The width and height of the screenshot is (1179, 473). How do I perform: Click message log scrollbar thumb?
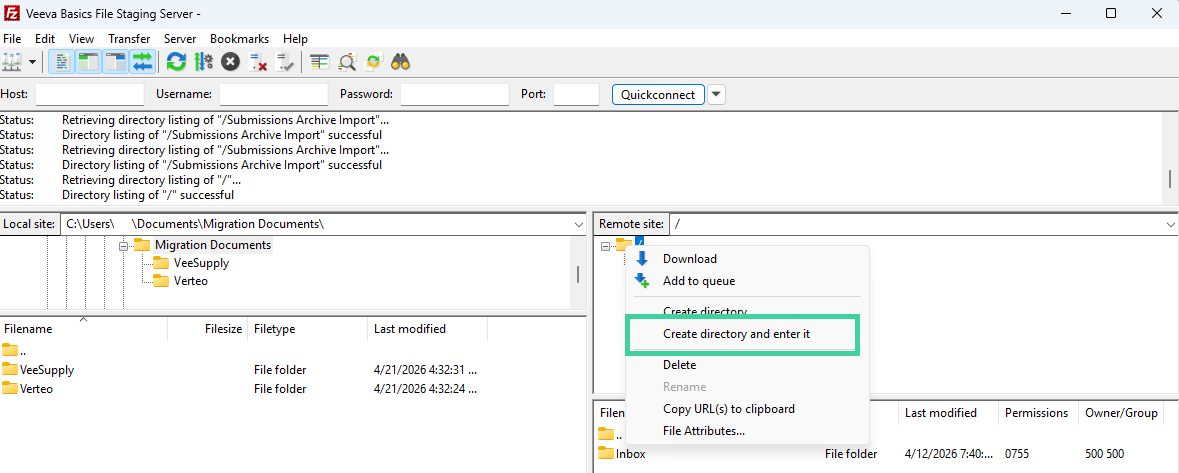pyautogui.click(x=1169, y=179)
